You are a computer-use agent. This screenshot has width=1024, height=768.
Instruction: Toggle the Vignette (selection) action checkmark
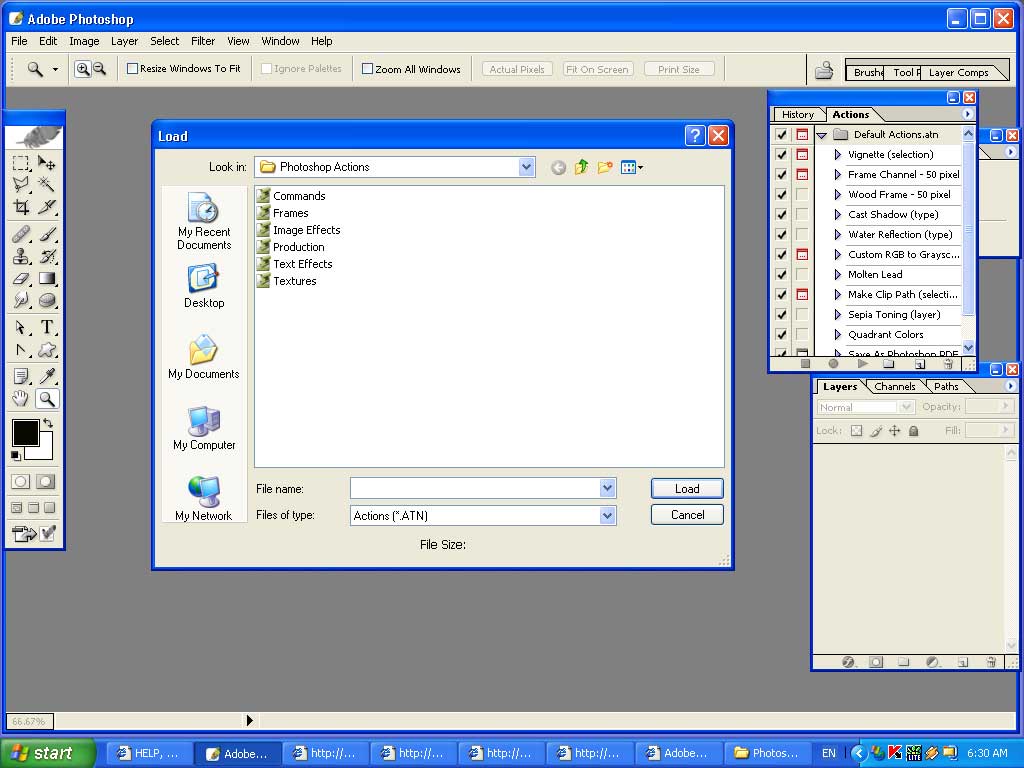781,155
